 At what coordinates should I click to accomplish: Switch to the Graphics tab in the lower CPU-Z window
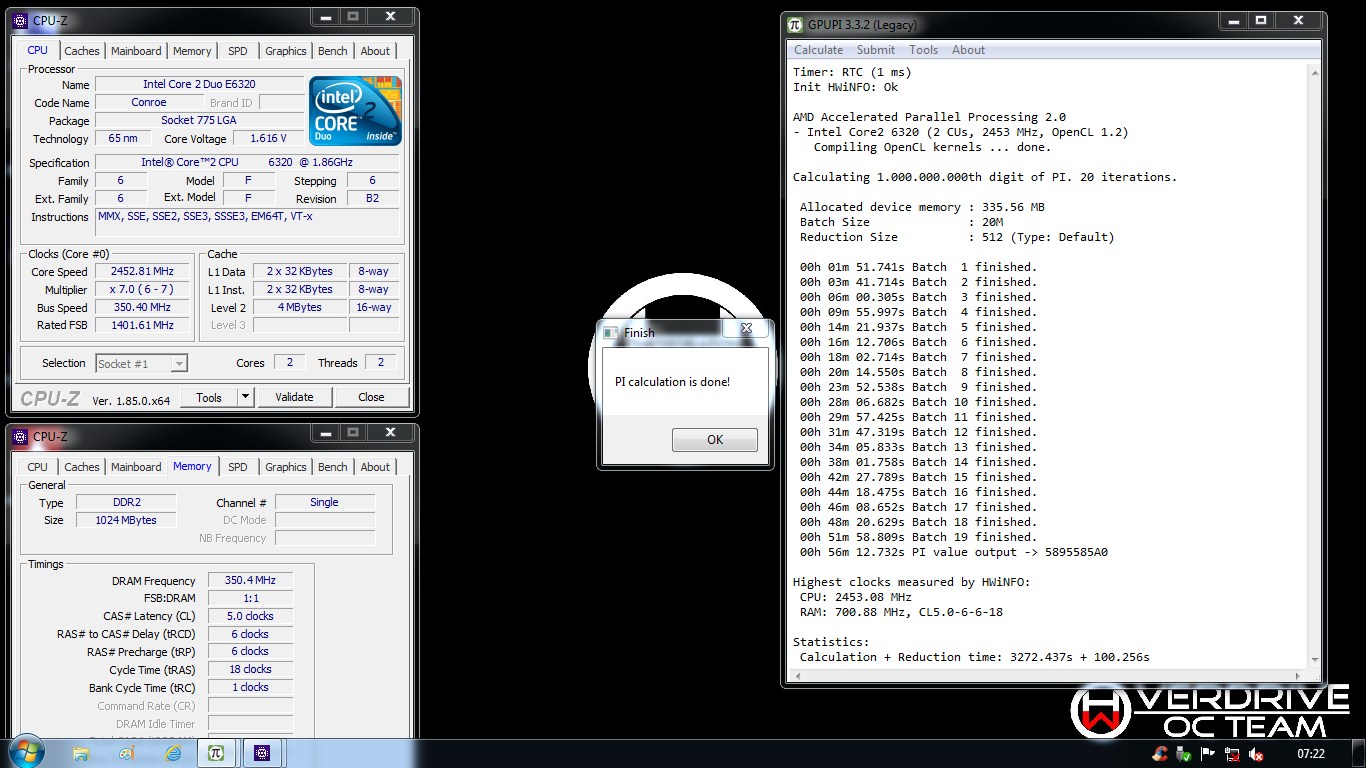(x=286, y=467)
